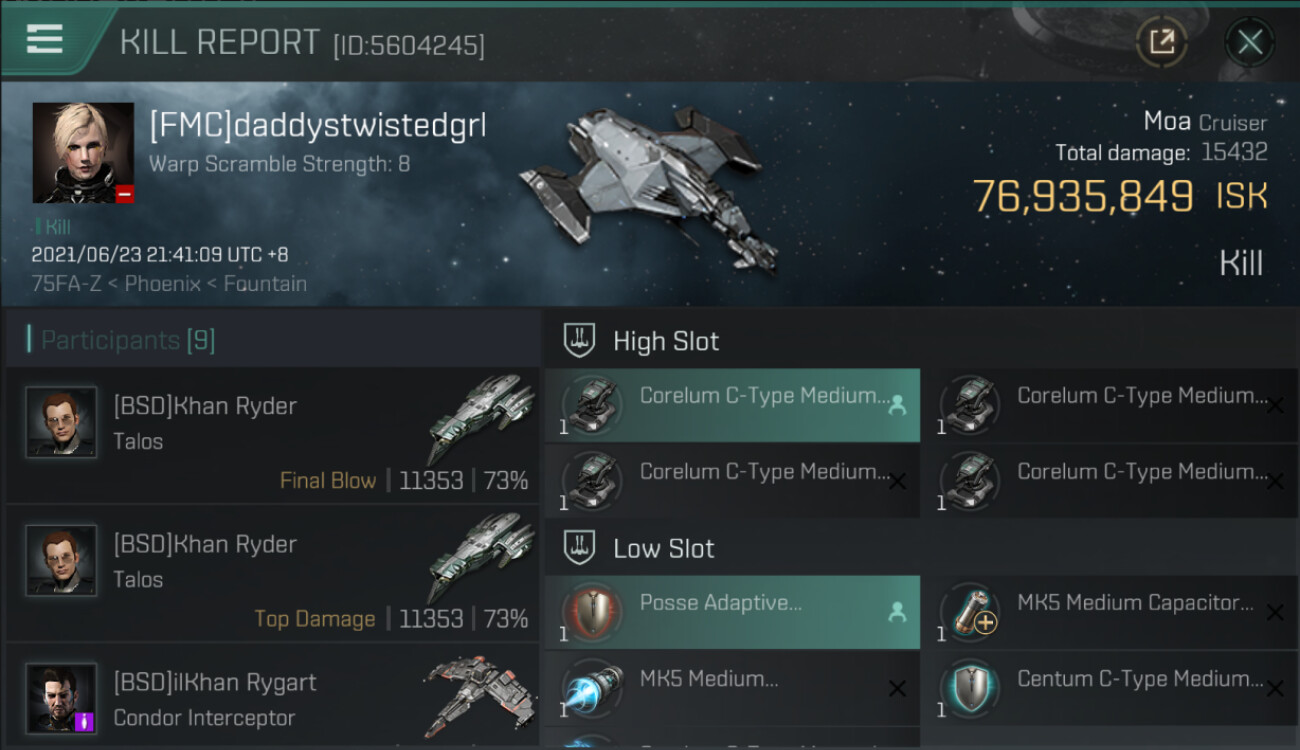1300x750 pixels.
Task: Open Khan Ryder Final Blow participant entry
Action: coord(272,435)
